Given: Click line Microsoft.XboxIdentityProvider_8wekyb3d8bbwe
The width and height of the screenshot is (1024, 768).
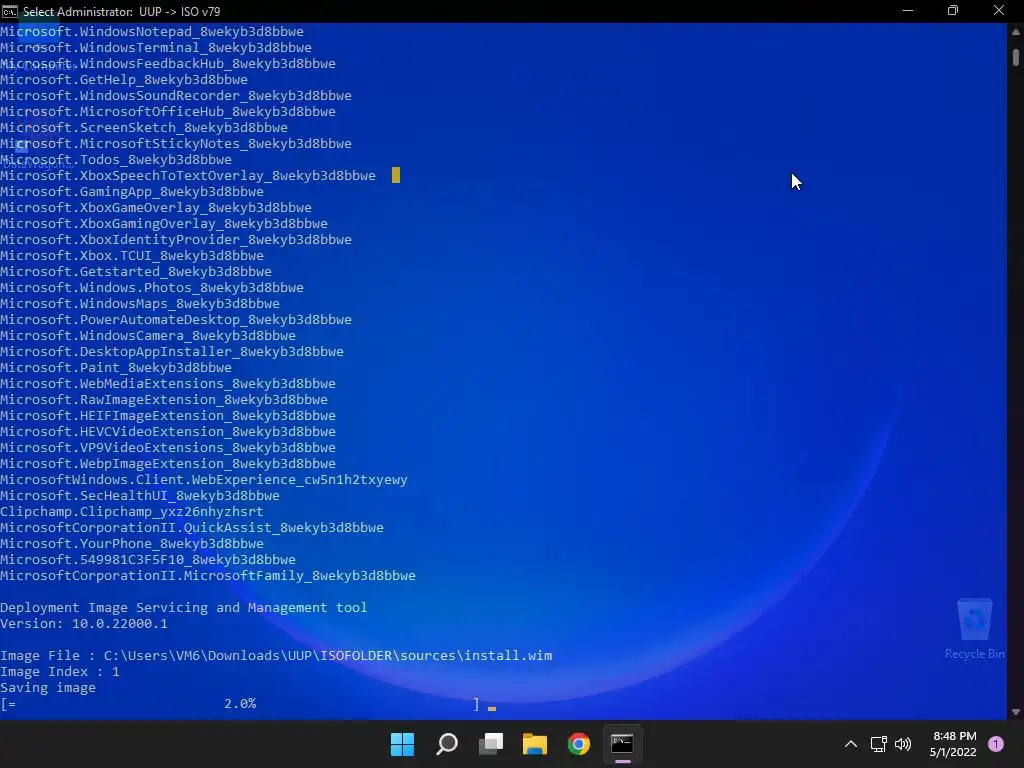Looking at the screenshot, I should (176, 240).
